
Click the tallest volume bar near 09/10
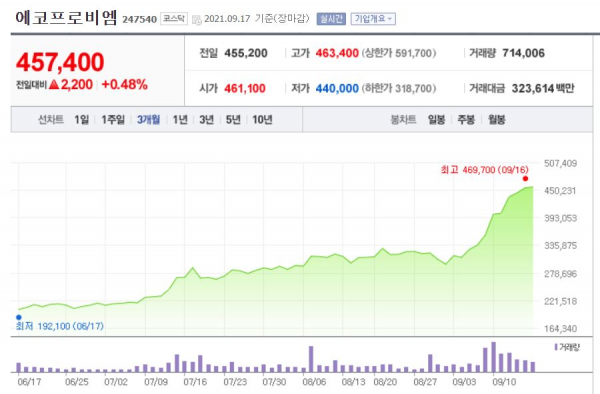494,357
